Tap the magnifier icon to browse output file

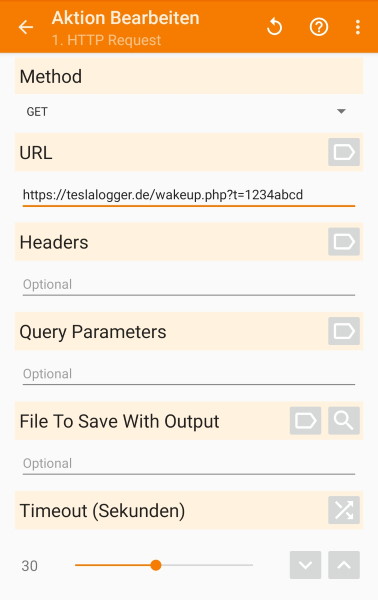point(344,421)
